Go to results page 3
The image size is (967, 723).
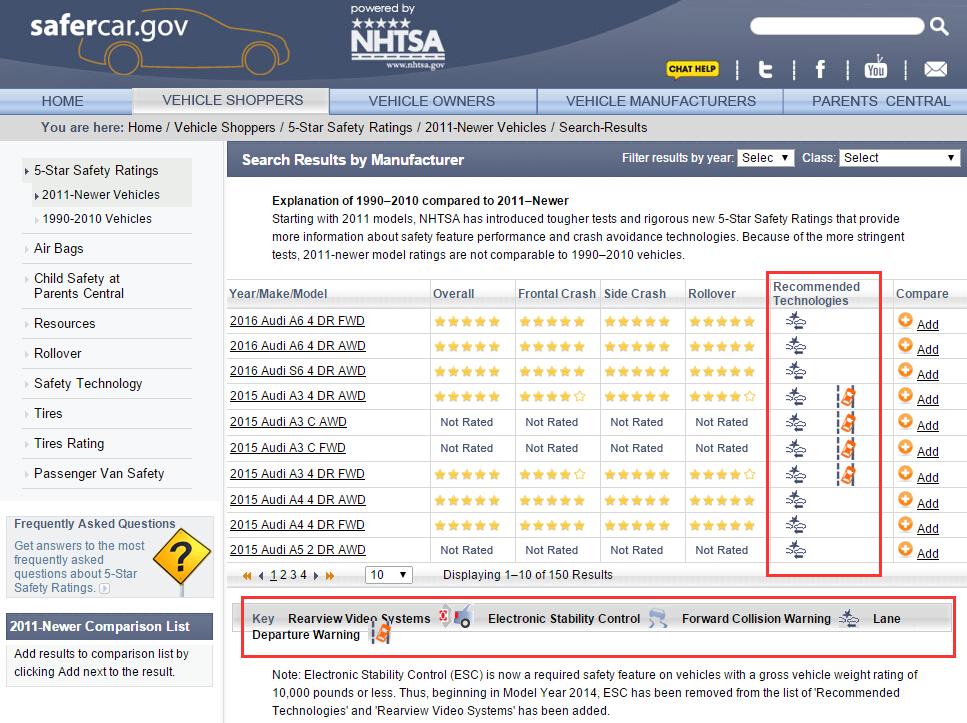[x=294, y=575]
